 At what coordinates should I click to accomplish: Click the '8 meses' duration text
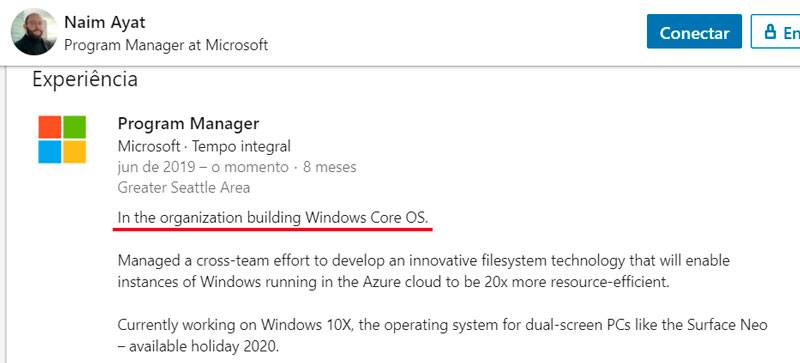point(330,167)
